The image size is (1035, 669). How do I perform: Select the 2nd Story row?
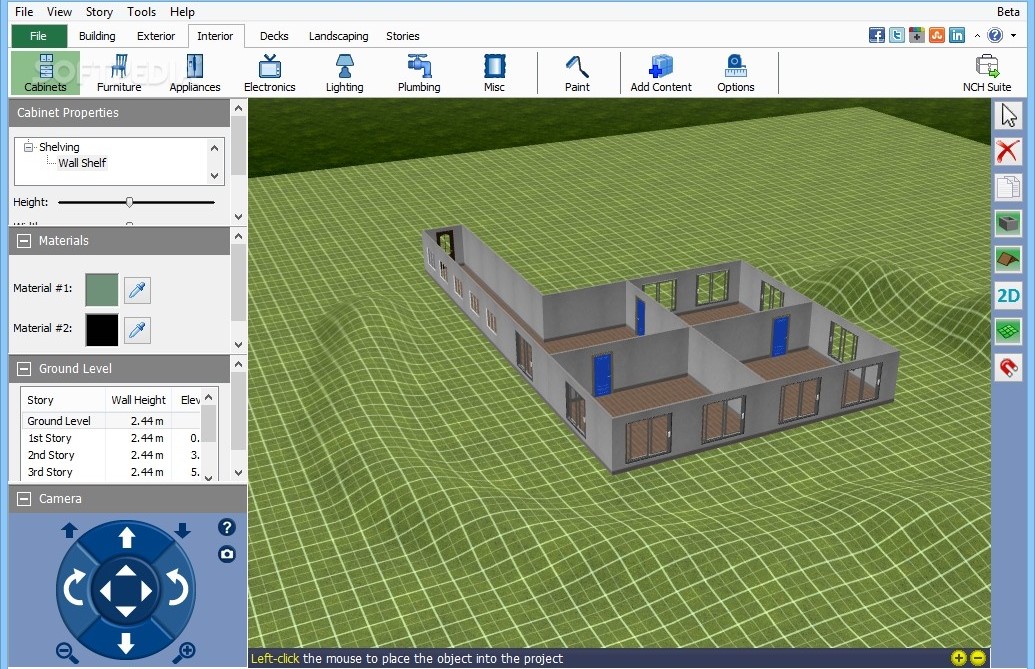tap(51, 455)
